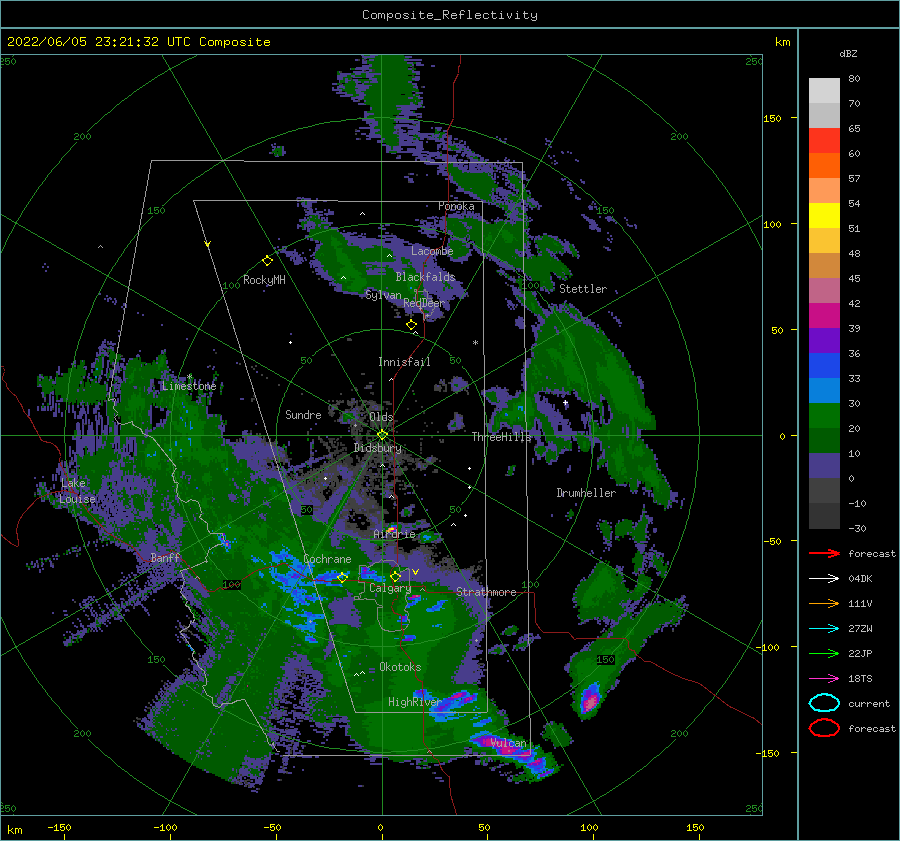Click the Limestone label
The height and width of the screenshot is (841, 900).
189,386
